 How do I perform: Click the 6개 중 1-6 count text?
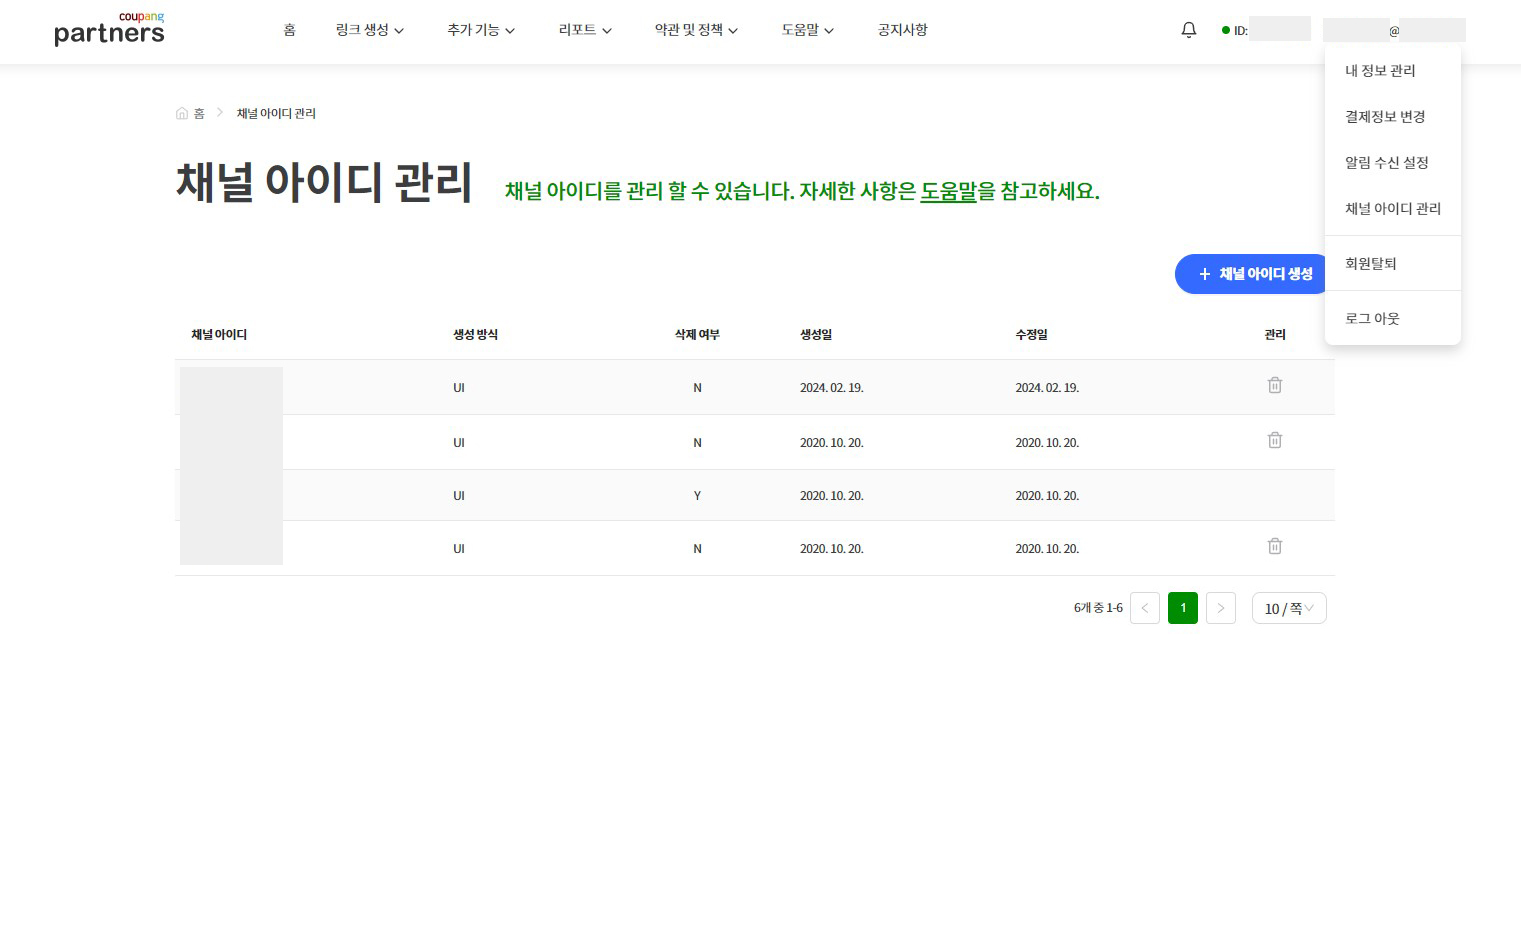coord(1098,608)
